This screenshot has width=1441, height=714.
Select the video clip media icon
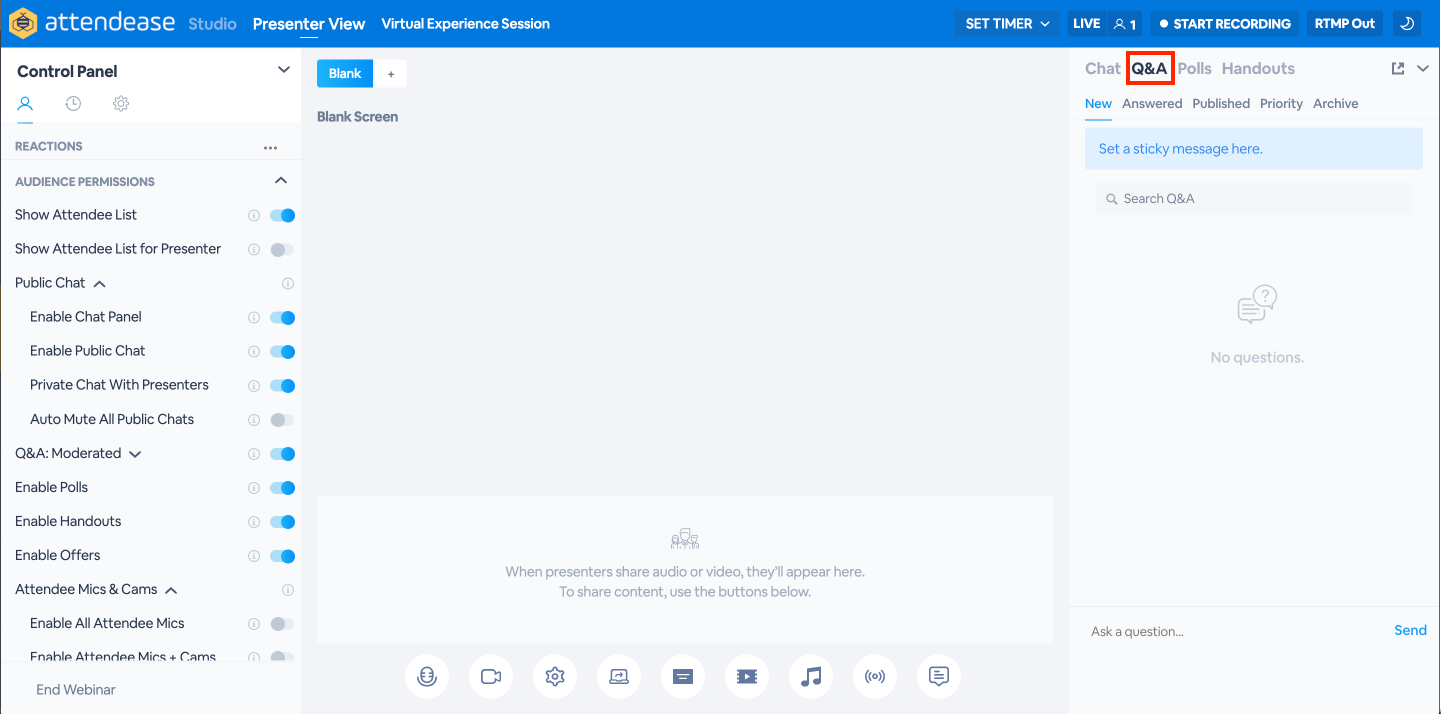pos(747,676)
